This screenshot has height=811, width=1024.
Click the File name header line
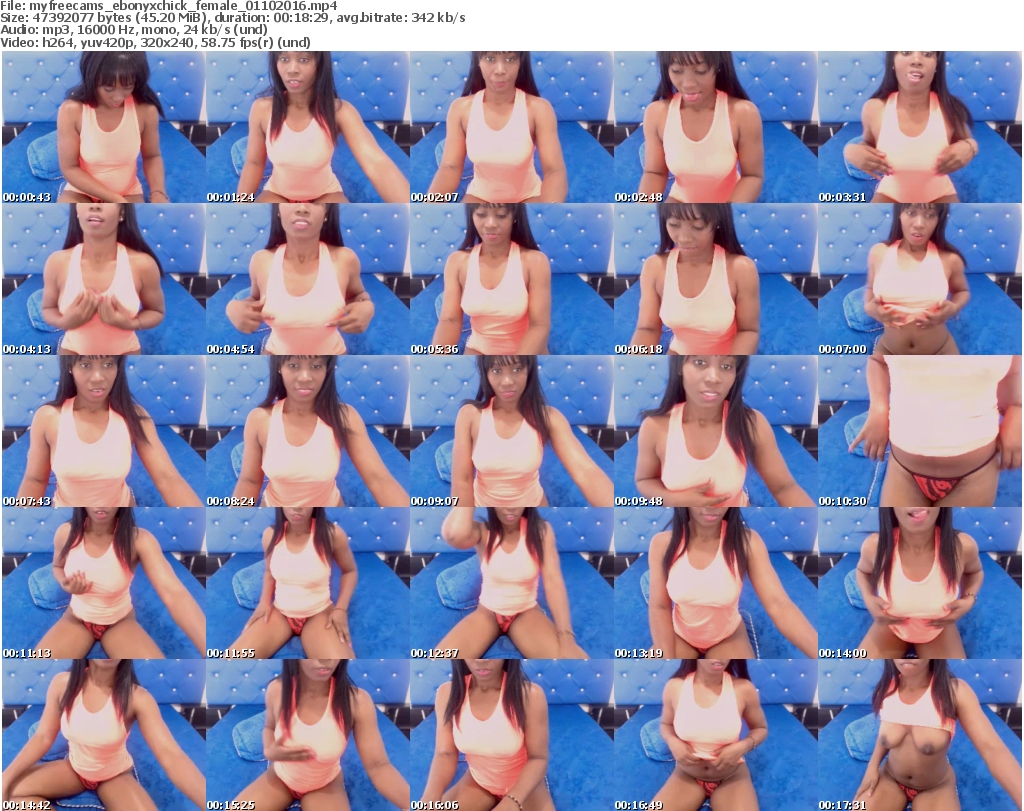click(176, 5)
